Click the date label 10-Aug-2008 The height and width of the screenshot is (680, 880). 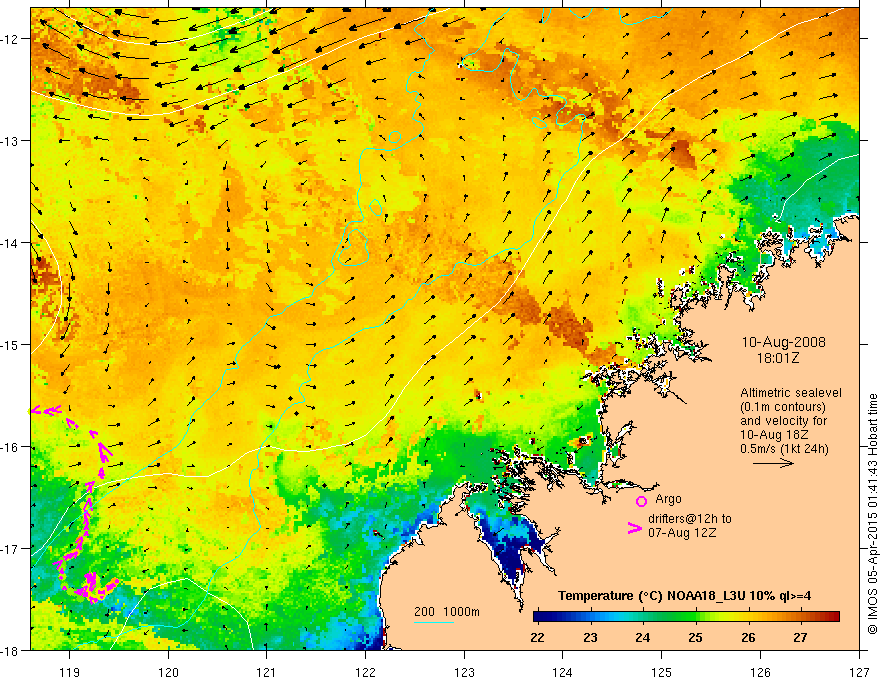pos(783,342)
